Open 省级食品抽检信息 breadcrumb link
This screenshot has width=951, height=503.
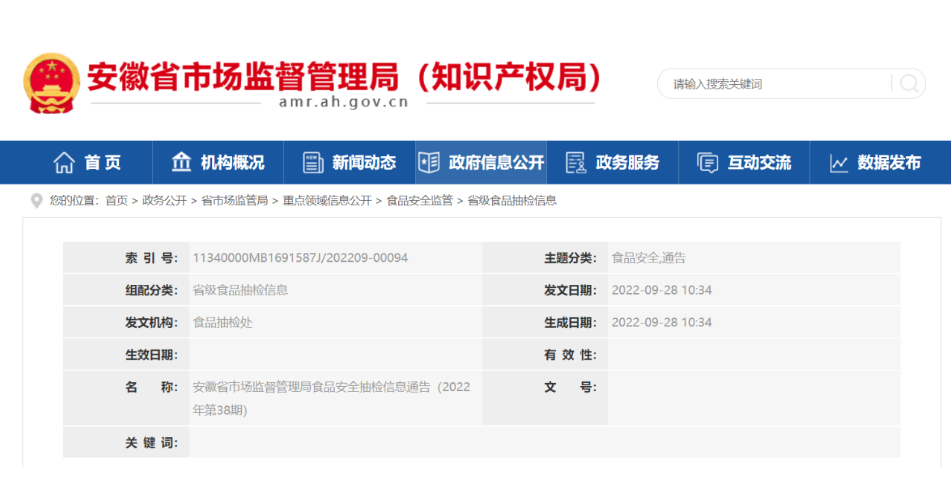click(x=512, y=201)
